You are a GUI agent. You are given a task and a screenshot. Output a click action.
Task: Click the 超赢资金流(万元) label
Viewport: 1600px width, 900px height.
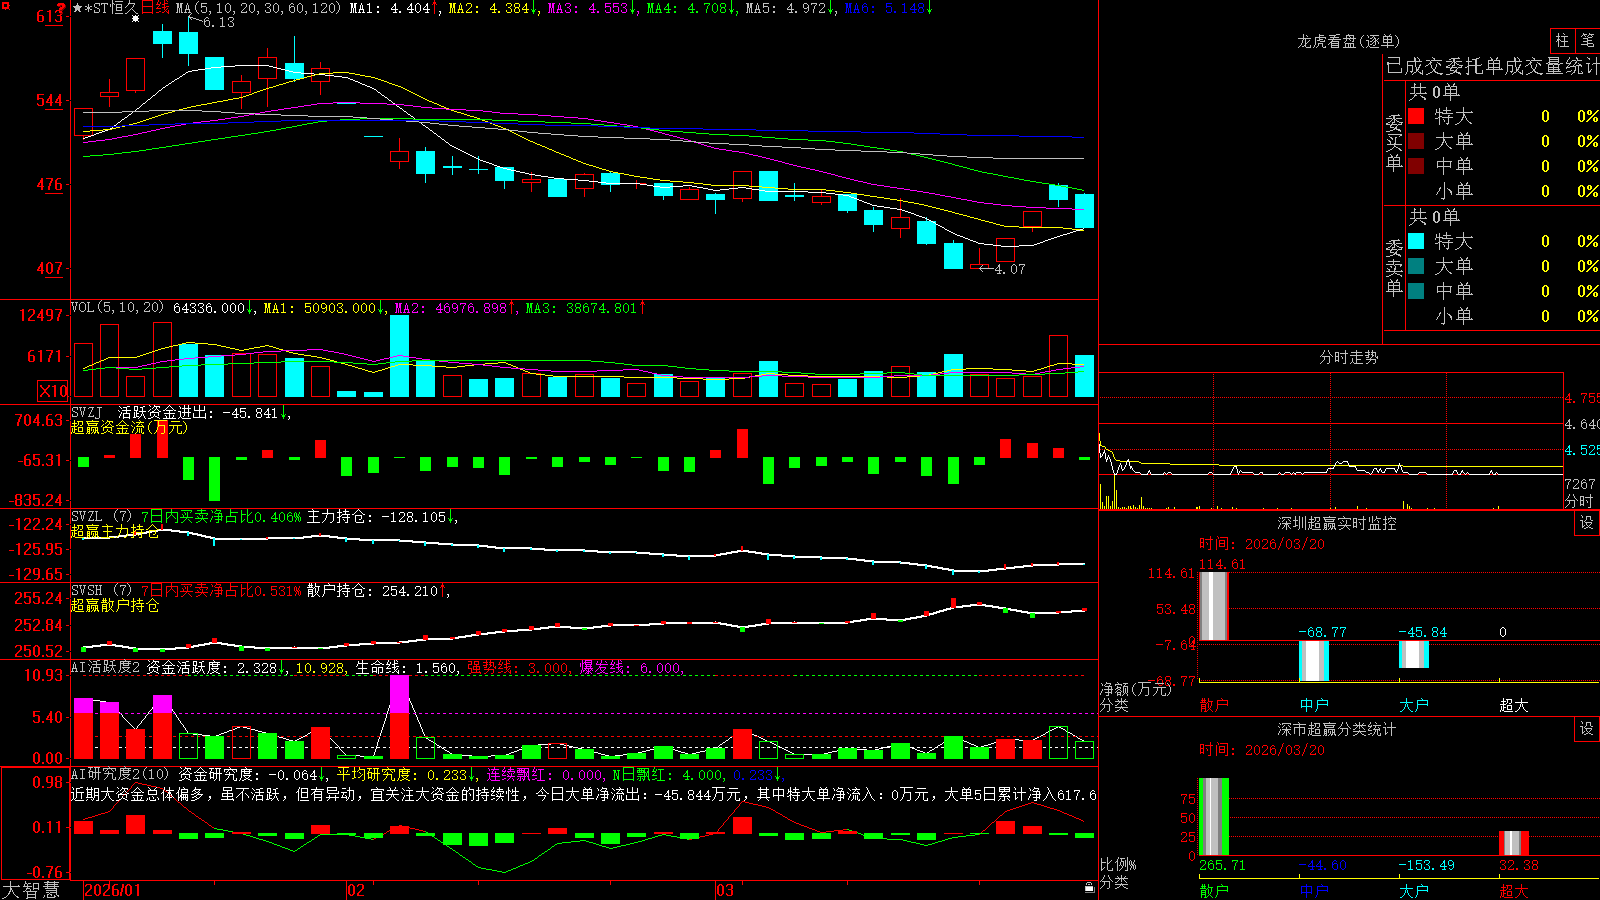coord(129,427)
